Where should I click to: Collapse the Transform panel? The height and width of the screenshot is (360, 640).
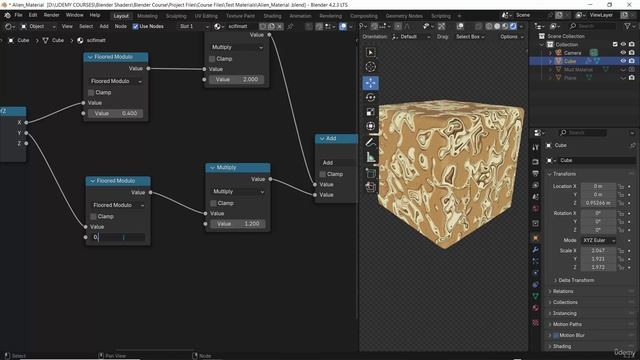[564, 174]
